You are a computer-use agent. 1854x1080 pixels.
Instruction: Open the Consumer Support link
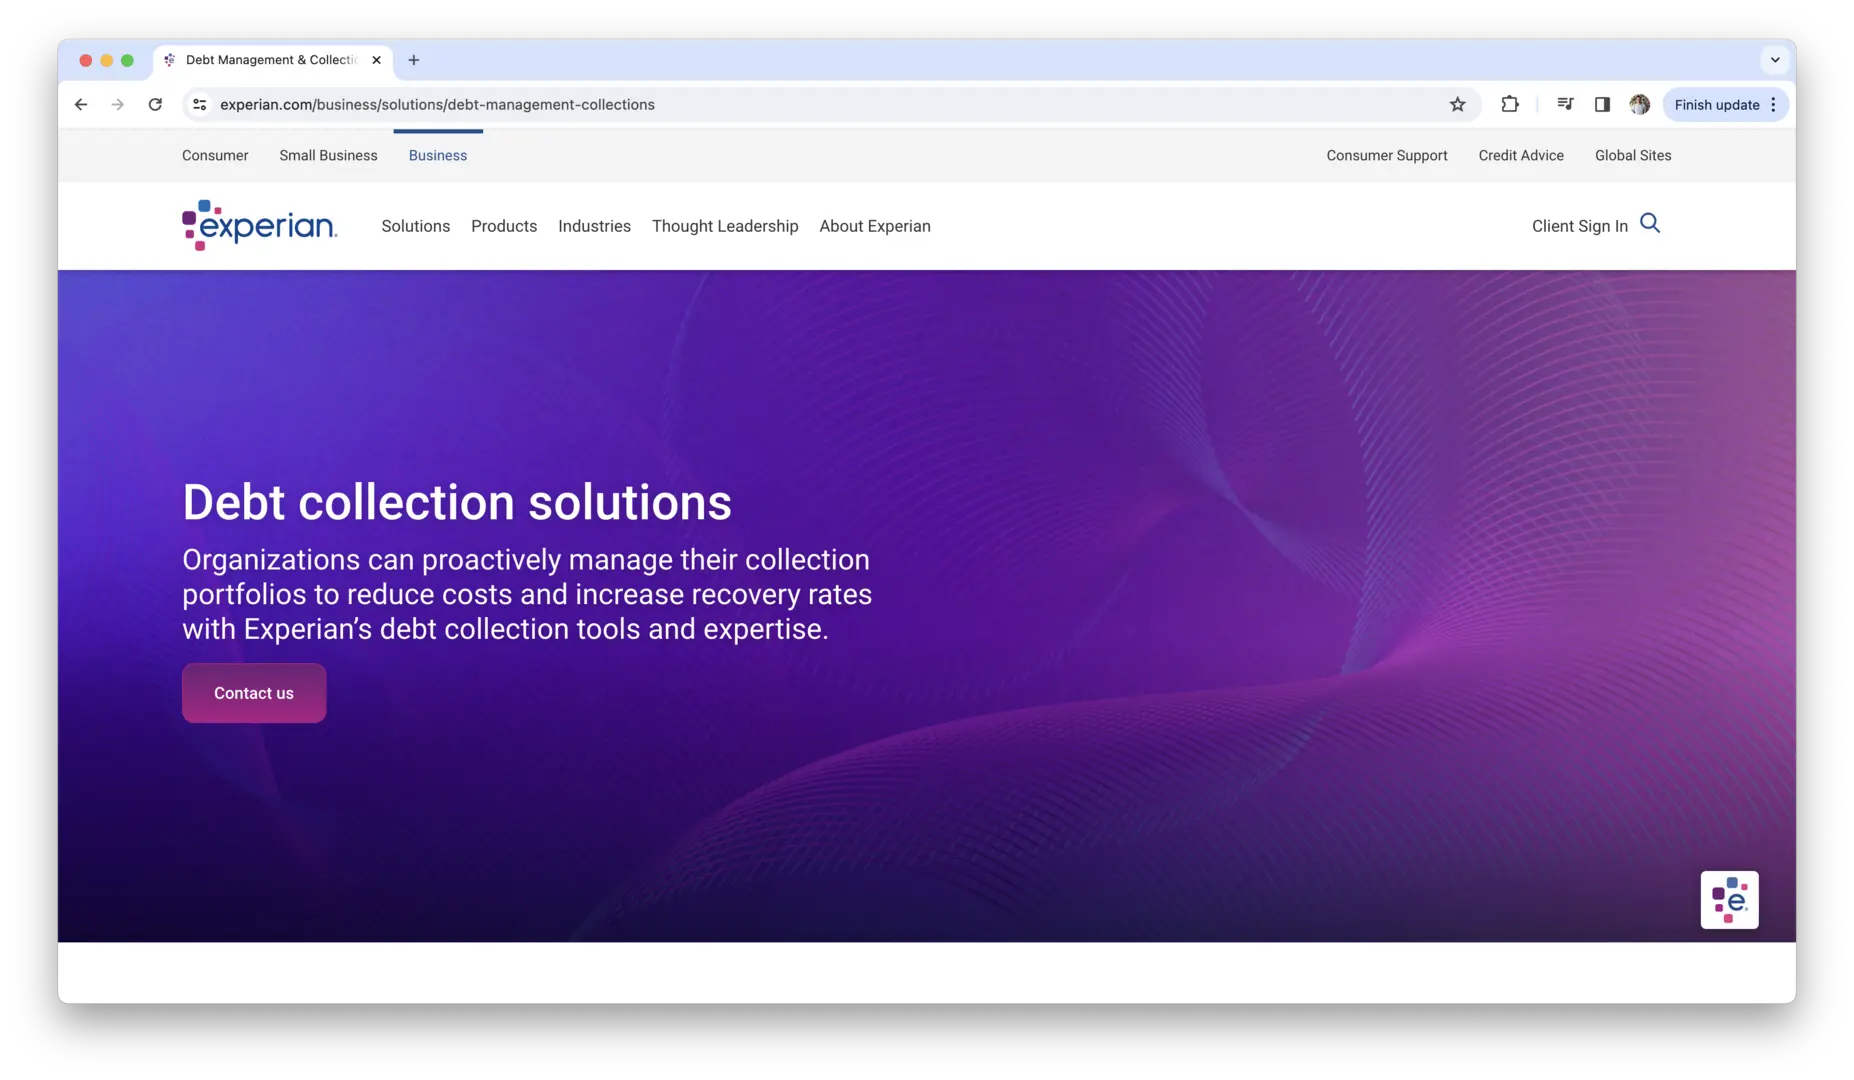[x=1387, y=155]
